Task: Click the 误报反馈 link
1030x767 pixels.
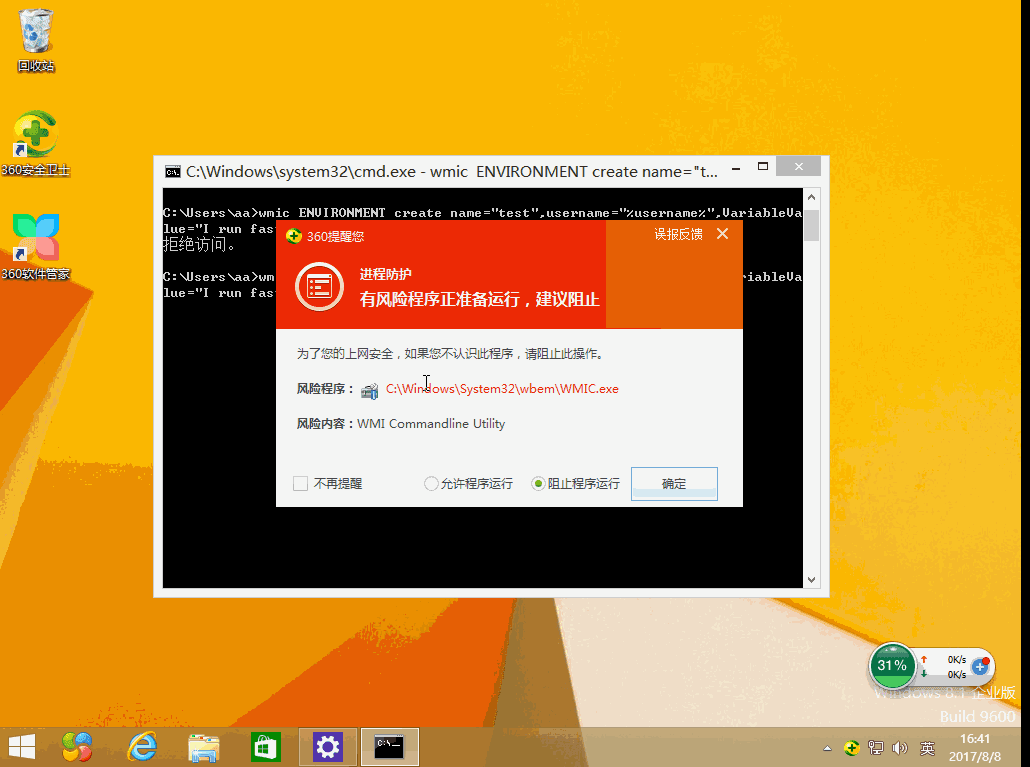Action: tap(678, 234)
